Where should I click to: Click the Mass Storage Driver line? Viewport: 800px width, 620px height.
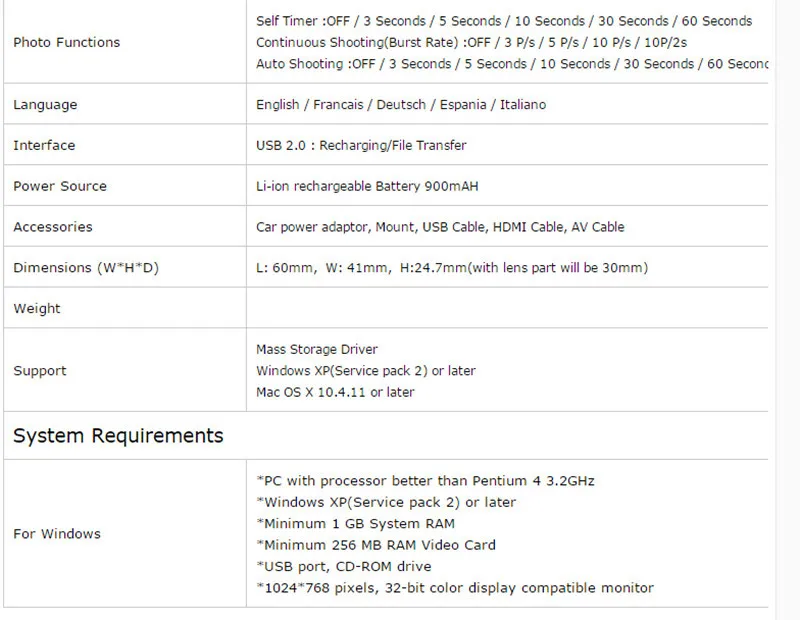click(x=317, y=350)
